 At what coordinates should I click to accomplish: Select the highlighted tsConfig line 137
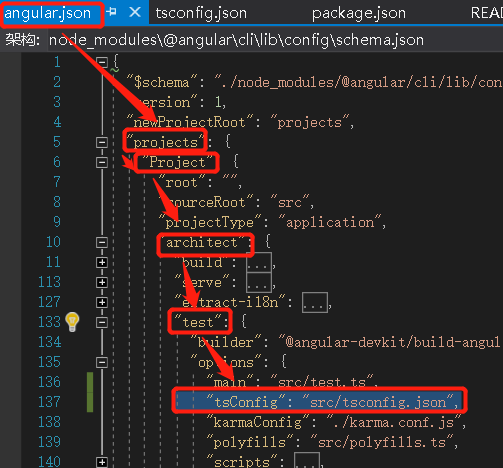tap(318, 402)
